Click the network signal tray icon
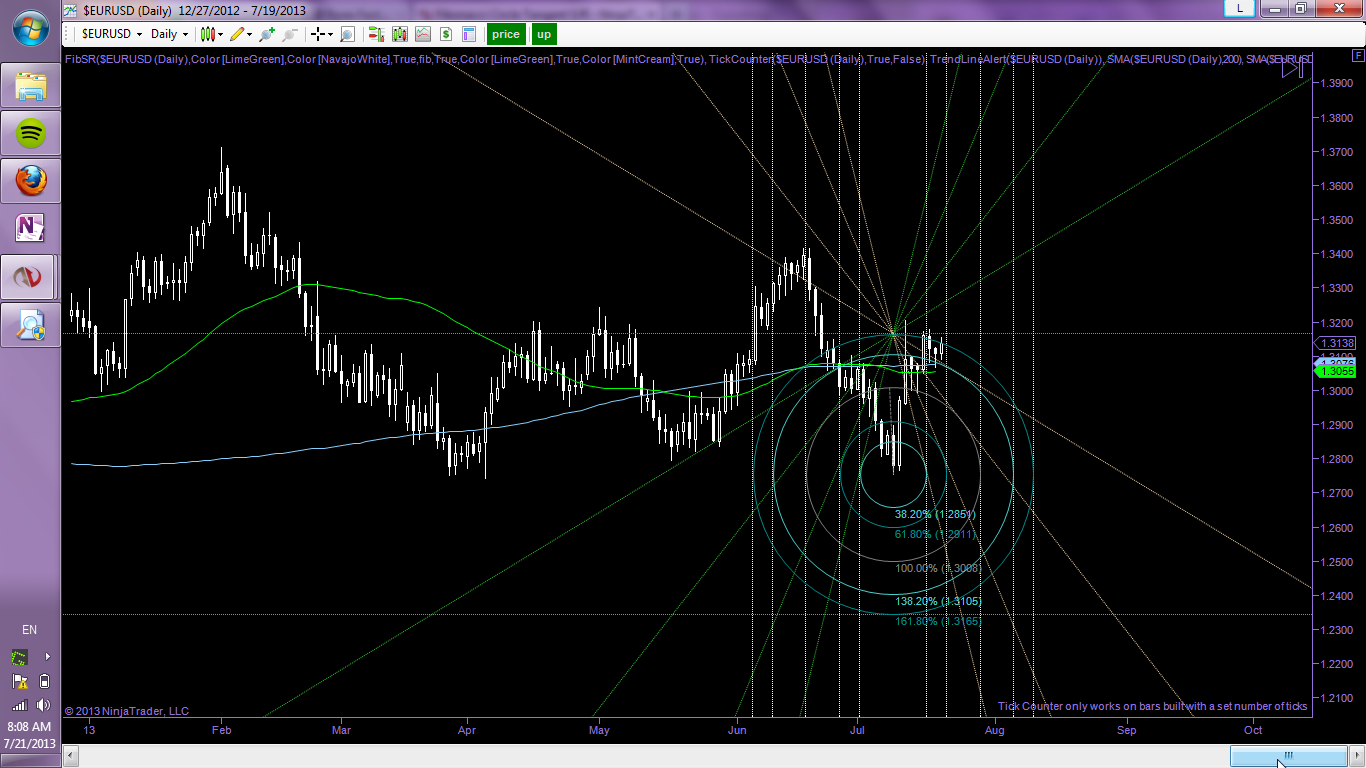The width and height of the screenshot is (1366, 768). point(19,706)
